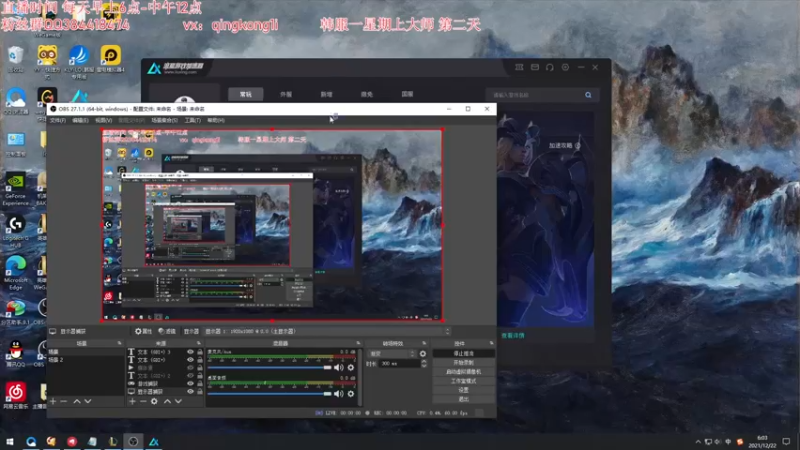Image resolution: width=800 pixels, height=450 pixels.
Task: Show hidden system tray icons chevron
Action: (698, 442)
